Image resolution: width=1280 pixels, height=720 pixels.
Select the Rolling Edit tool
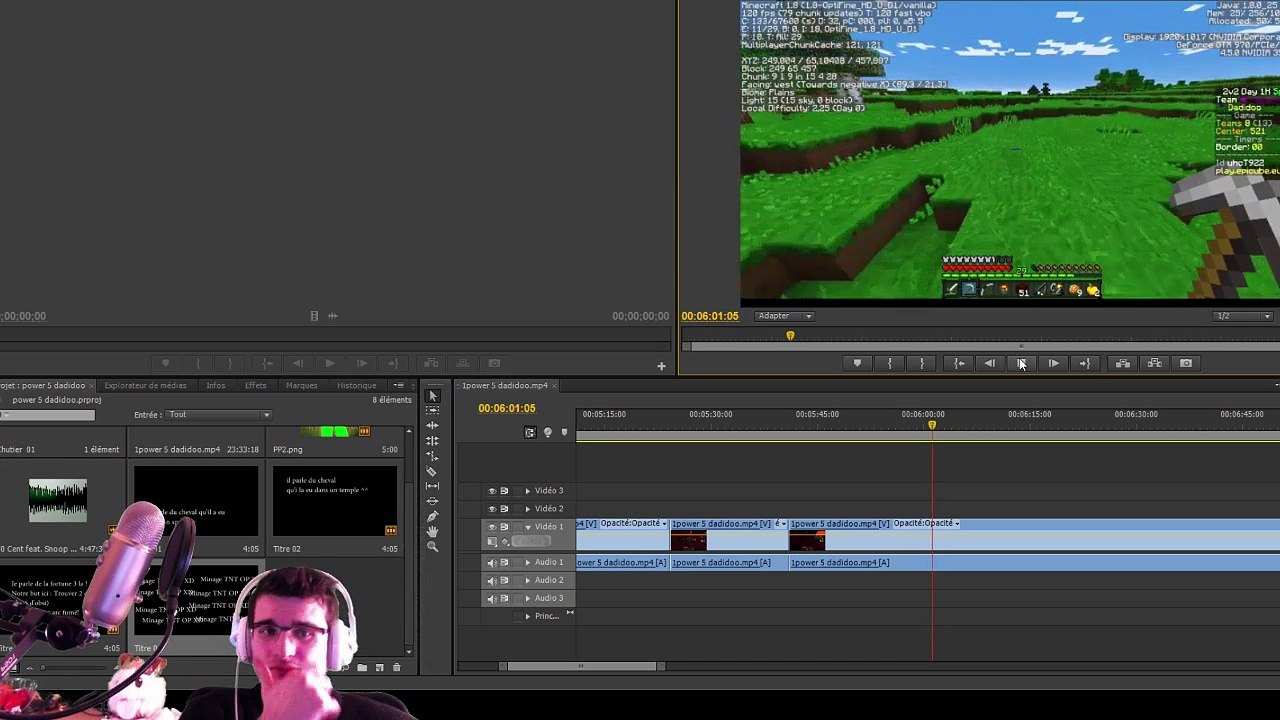433,441
